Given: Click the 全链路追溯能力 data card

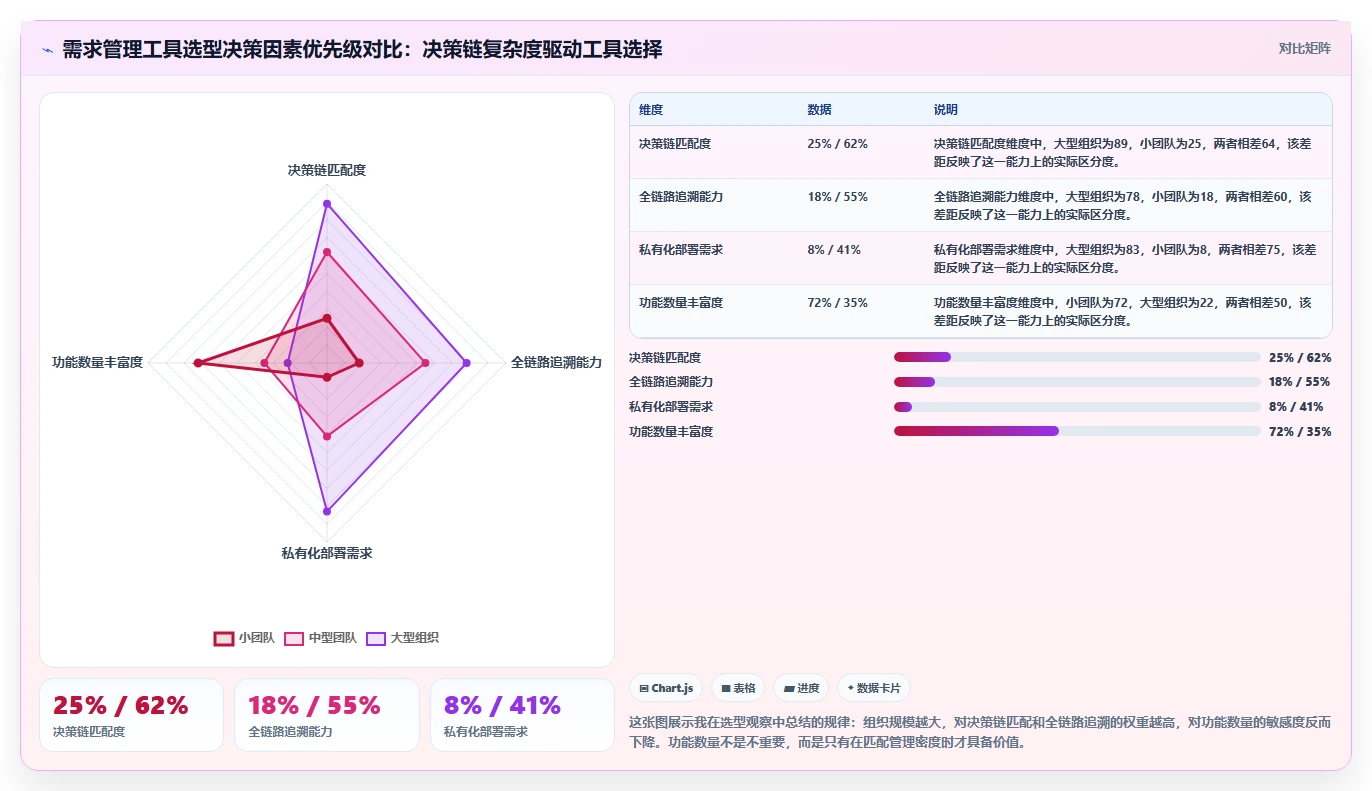Looking at the screenshot, I should [327, 715].
